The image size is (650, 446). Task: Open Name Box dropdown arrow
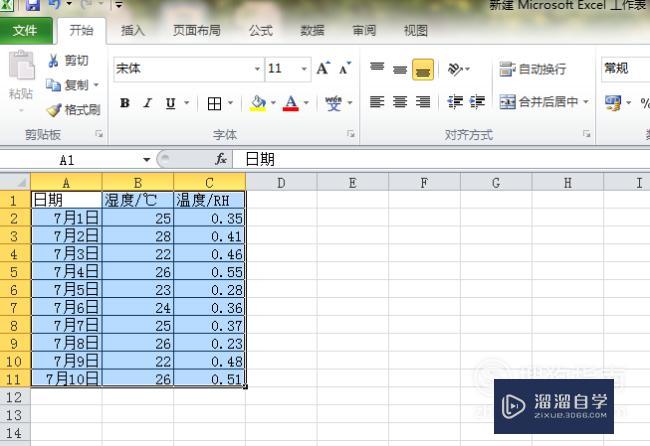point(146,160)
